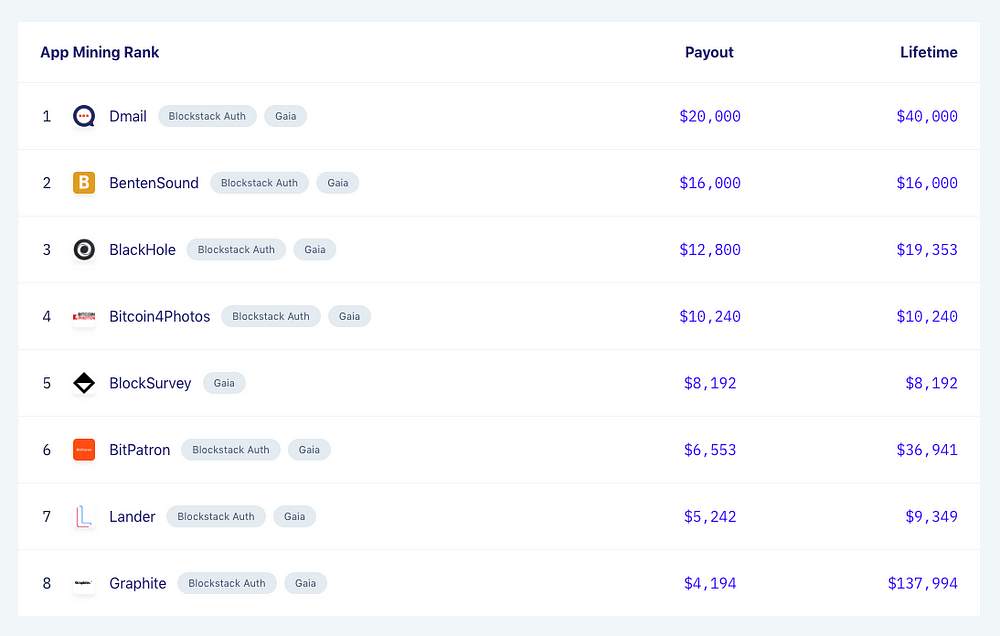1000x636 pixels.
Task: Open the Lander app name
Action: 132,517
